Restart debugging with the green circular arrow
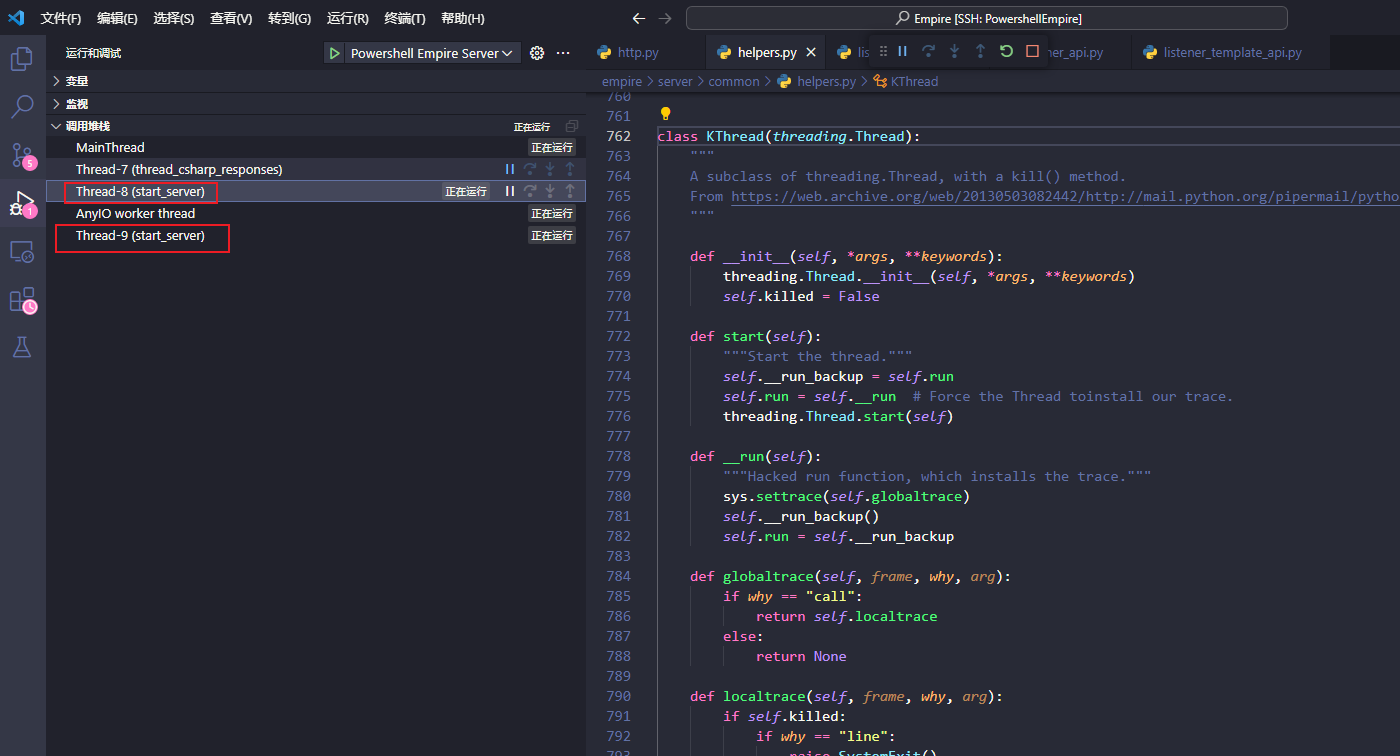 click(x=1006, y=51)
